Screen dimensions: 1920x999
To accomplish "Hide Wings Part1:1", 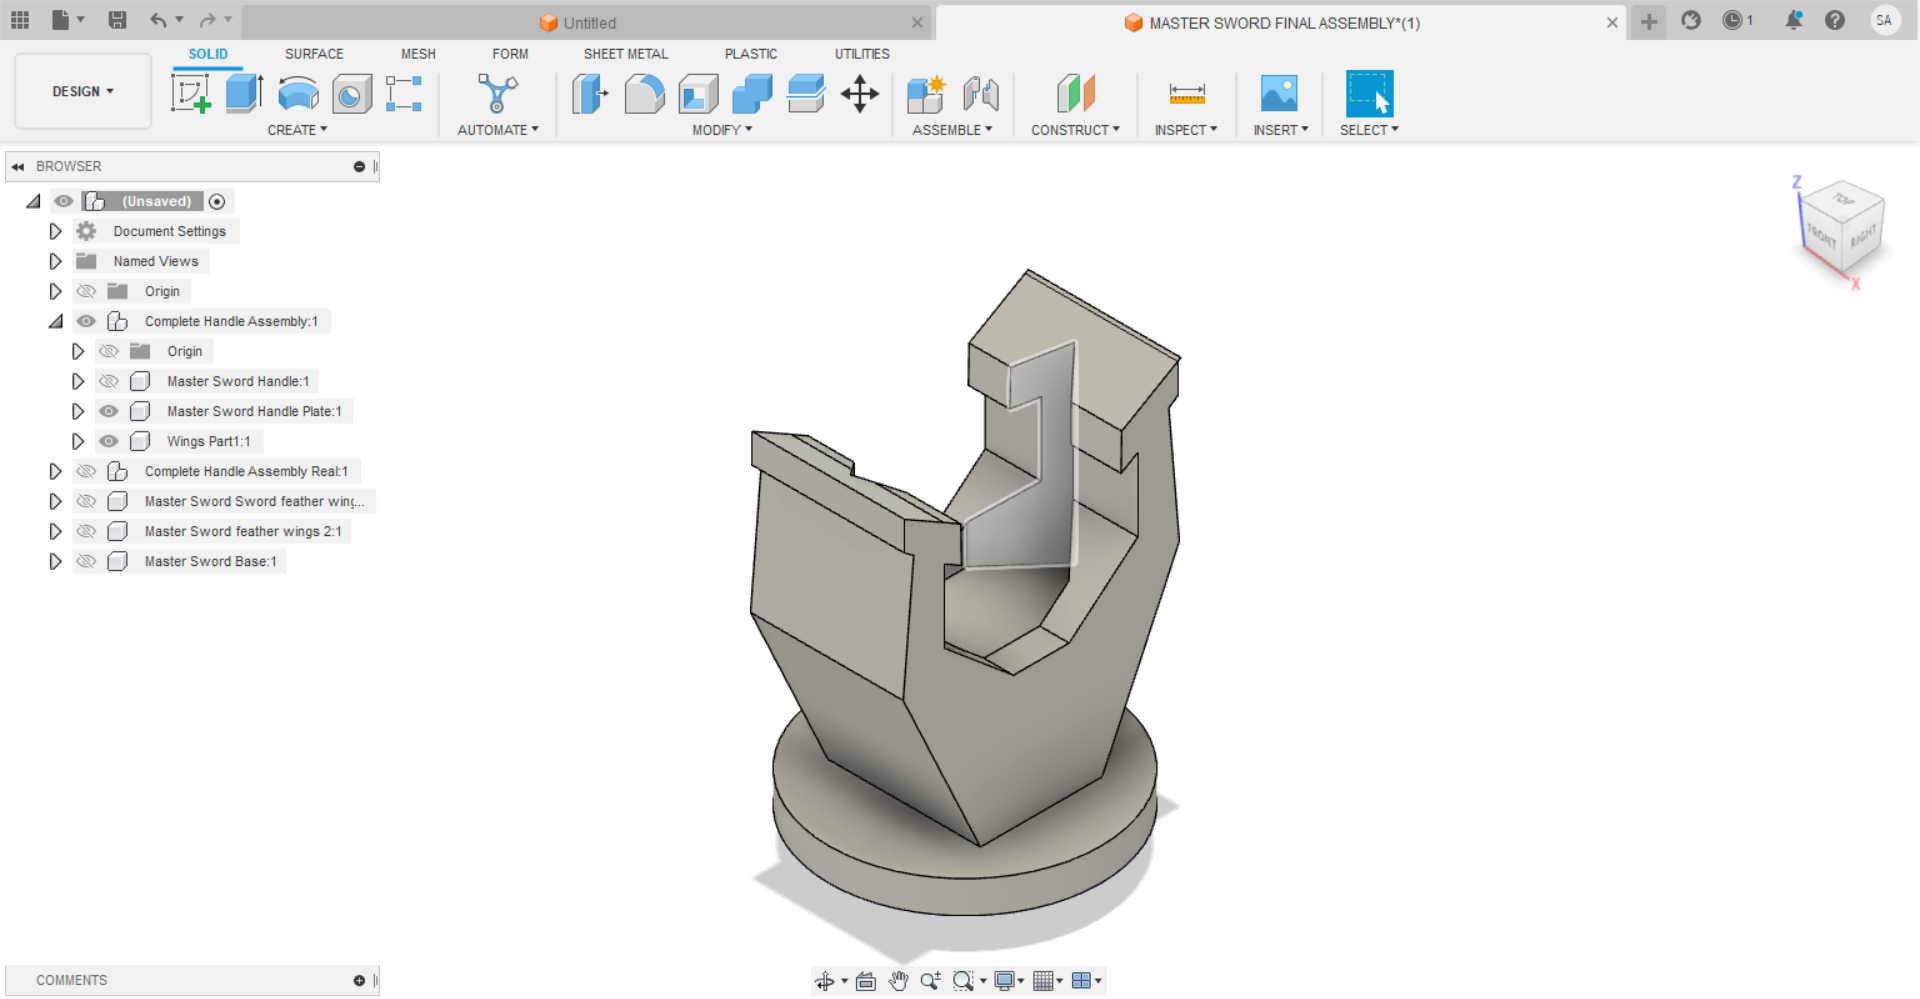I will click(109, 441).
